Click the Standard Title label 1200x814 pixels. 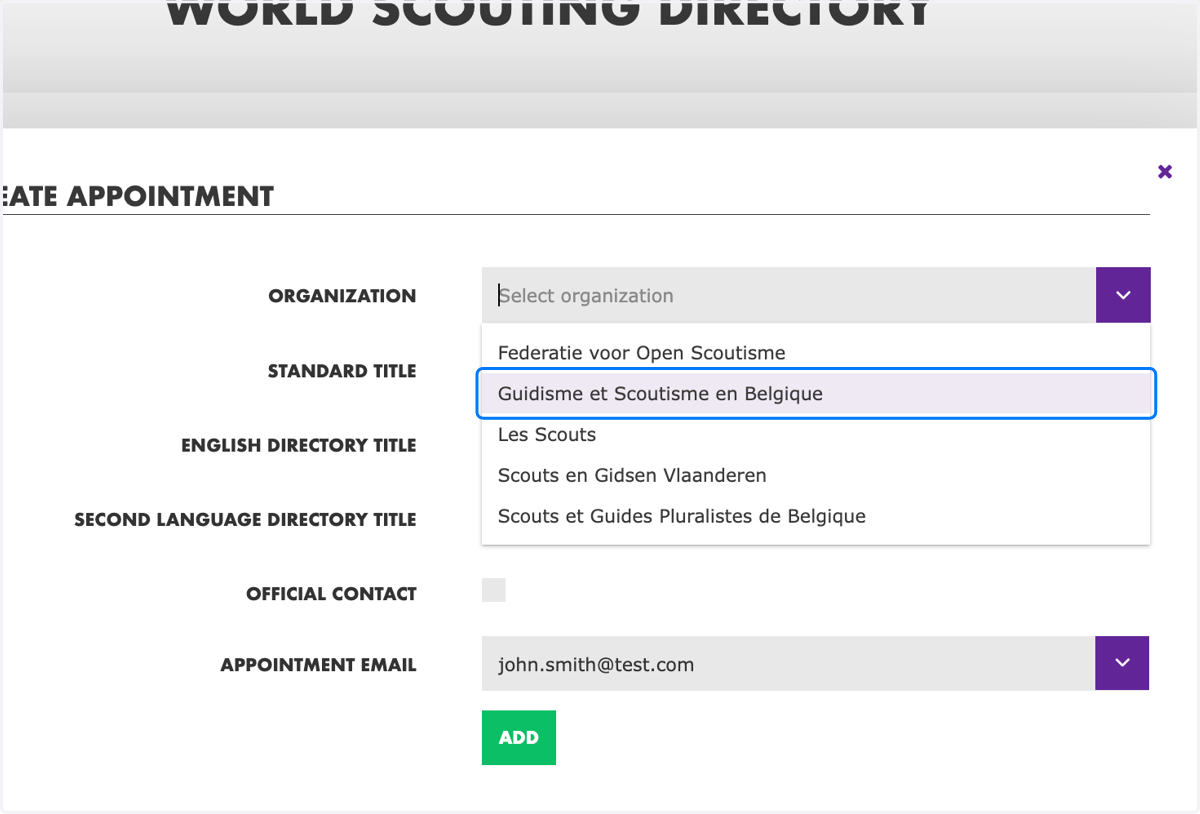click(x=342, y=371)
